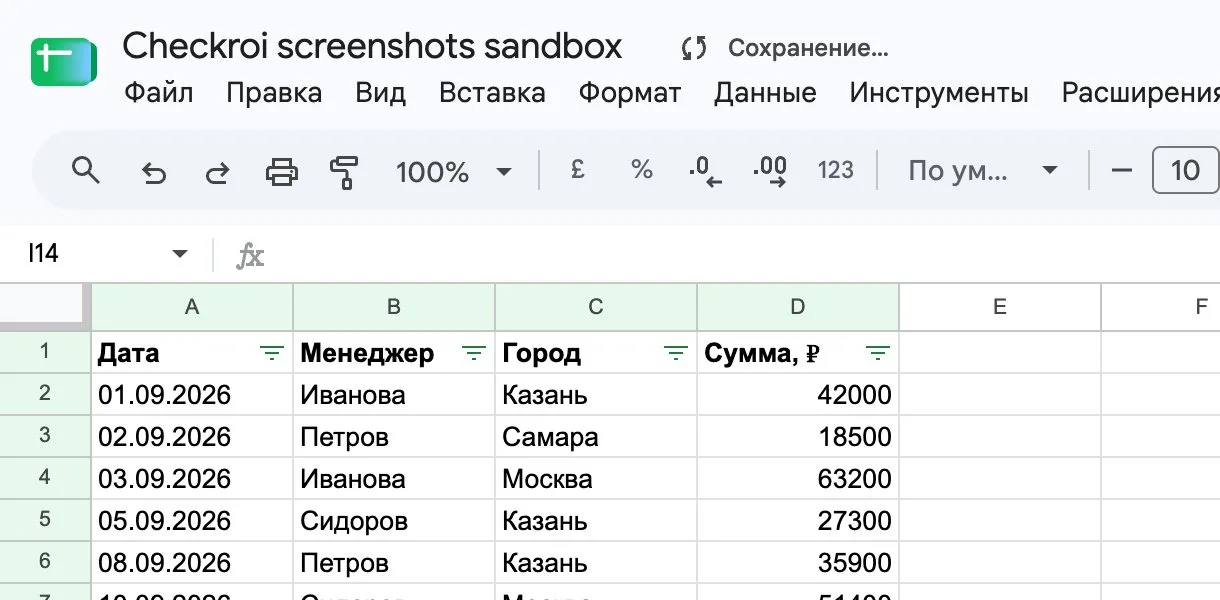This screenshot has width=1220, height=600.
Task: Select column E header
Action: click(x=1000, y=307)
